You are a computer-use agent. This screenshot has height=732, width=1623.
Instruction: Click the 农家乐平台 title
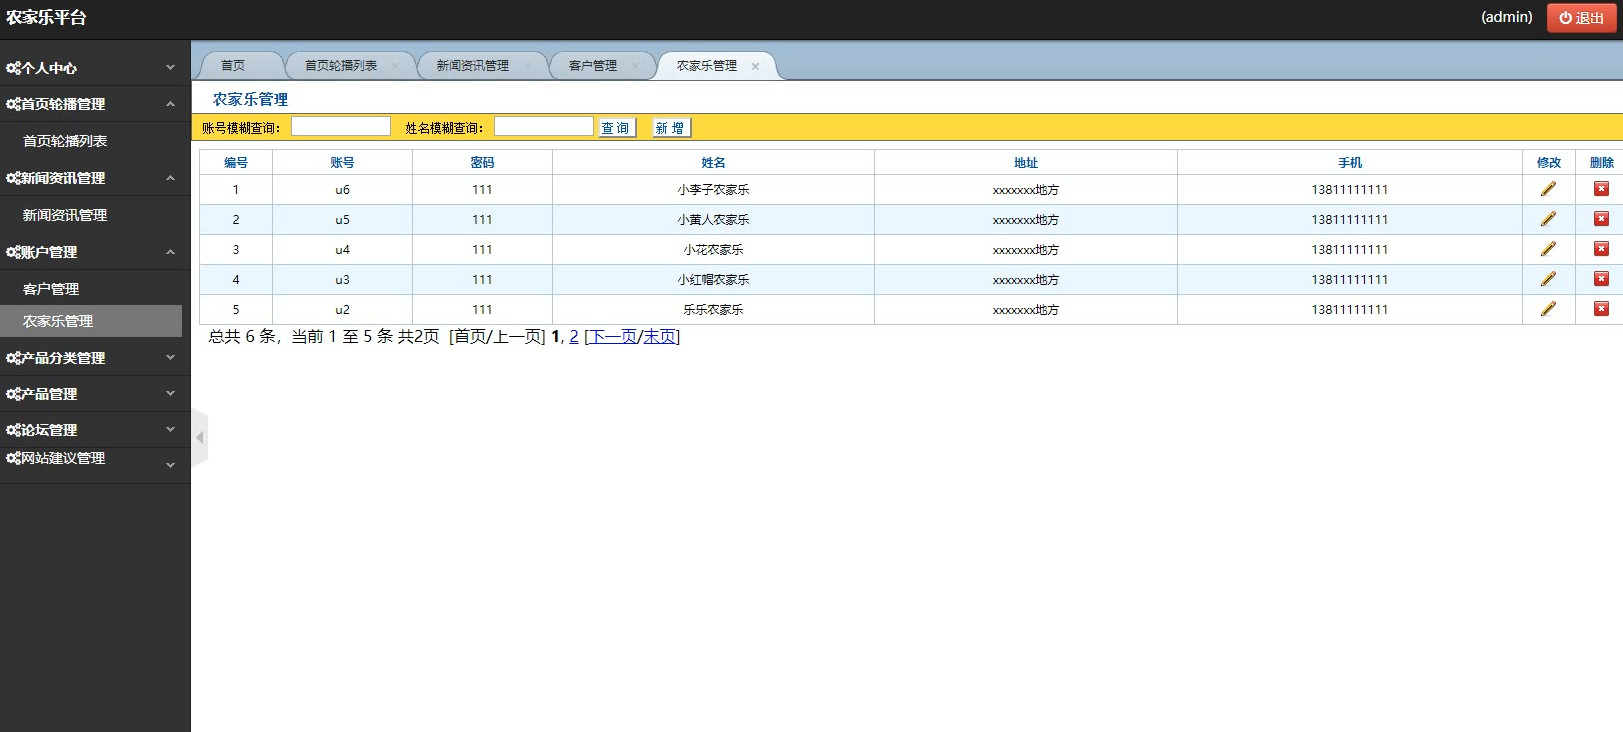(x=46, y=18)
